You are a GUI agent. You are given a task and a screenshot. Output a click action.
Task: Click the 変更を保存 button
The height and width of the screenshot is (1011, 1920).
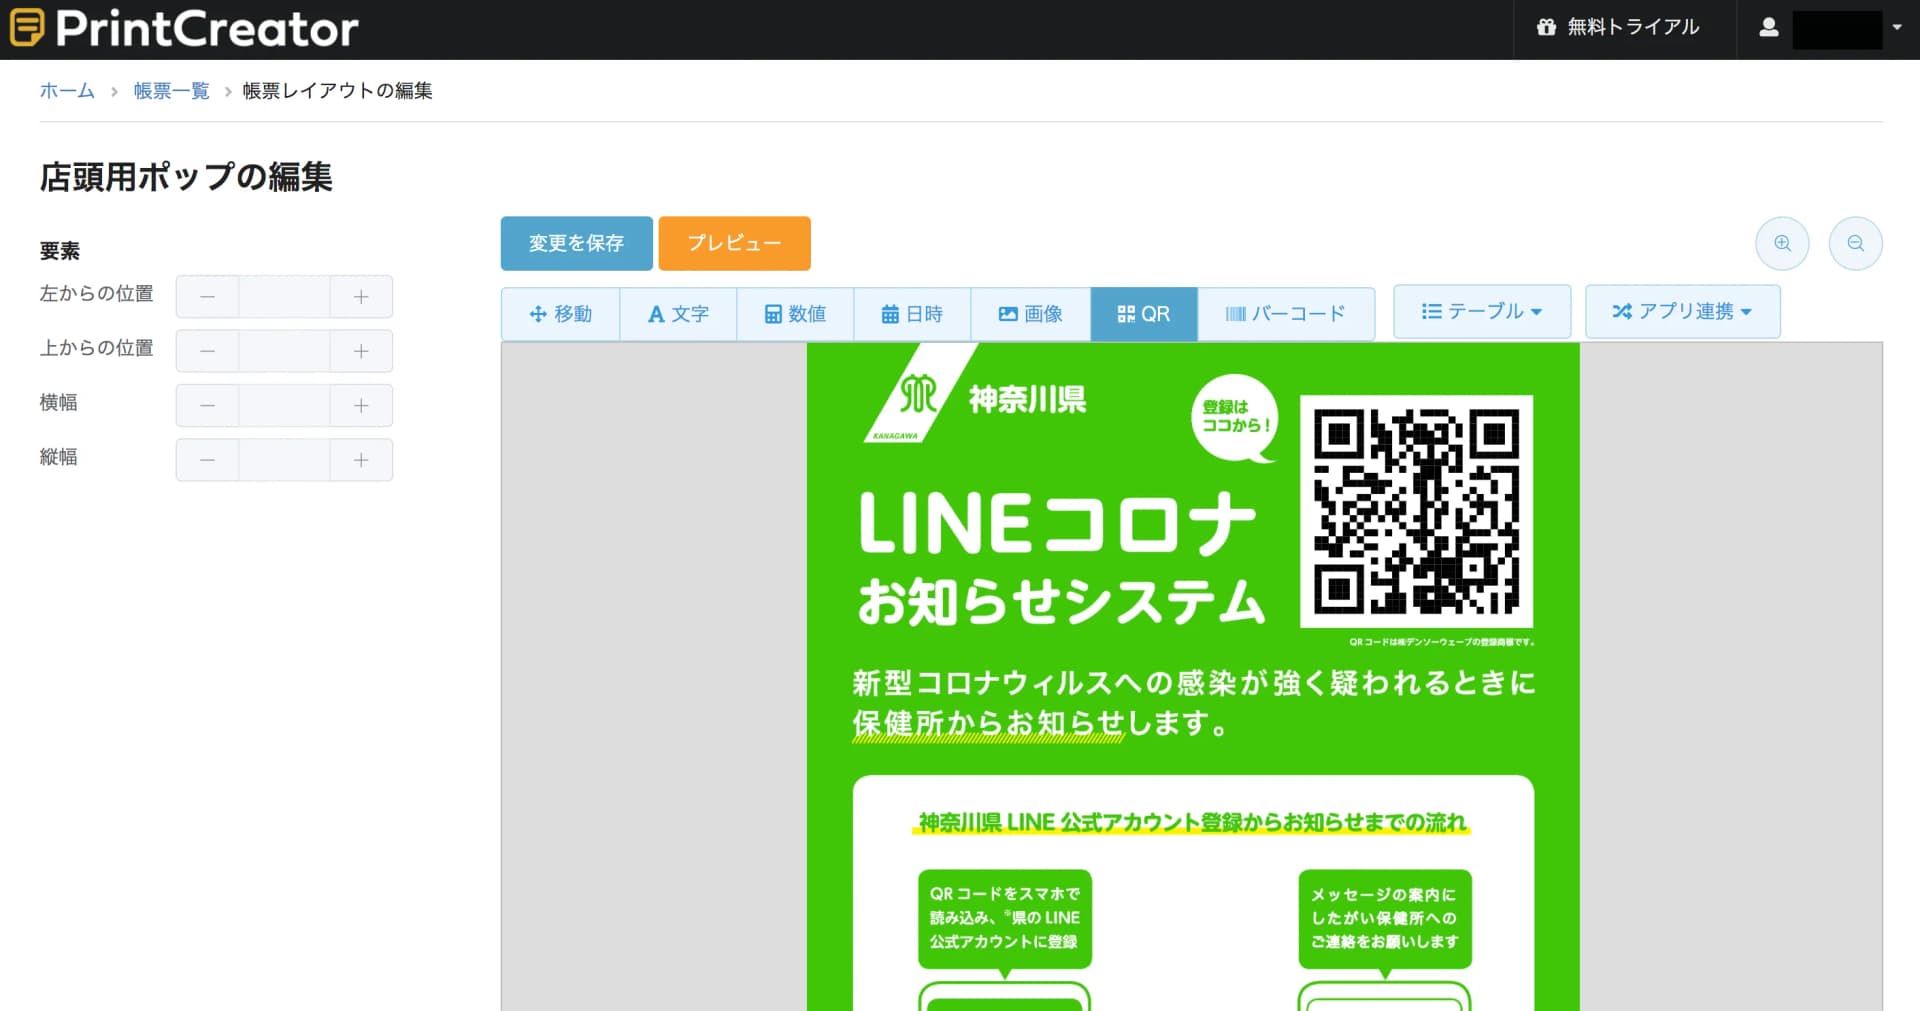tap(576, 243)
